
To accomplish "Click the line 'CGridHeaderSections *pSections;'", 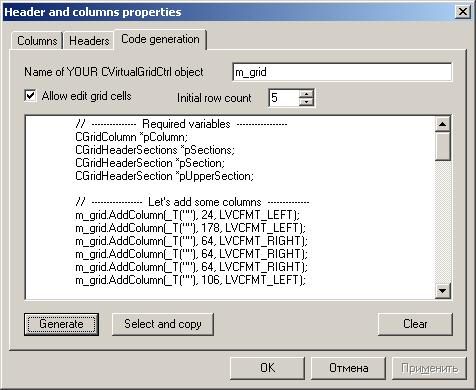I will (x=155, y=150).
